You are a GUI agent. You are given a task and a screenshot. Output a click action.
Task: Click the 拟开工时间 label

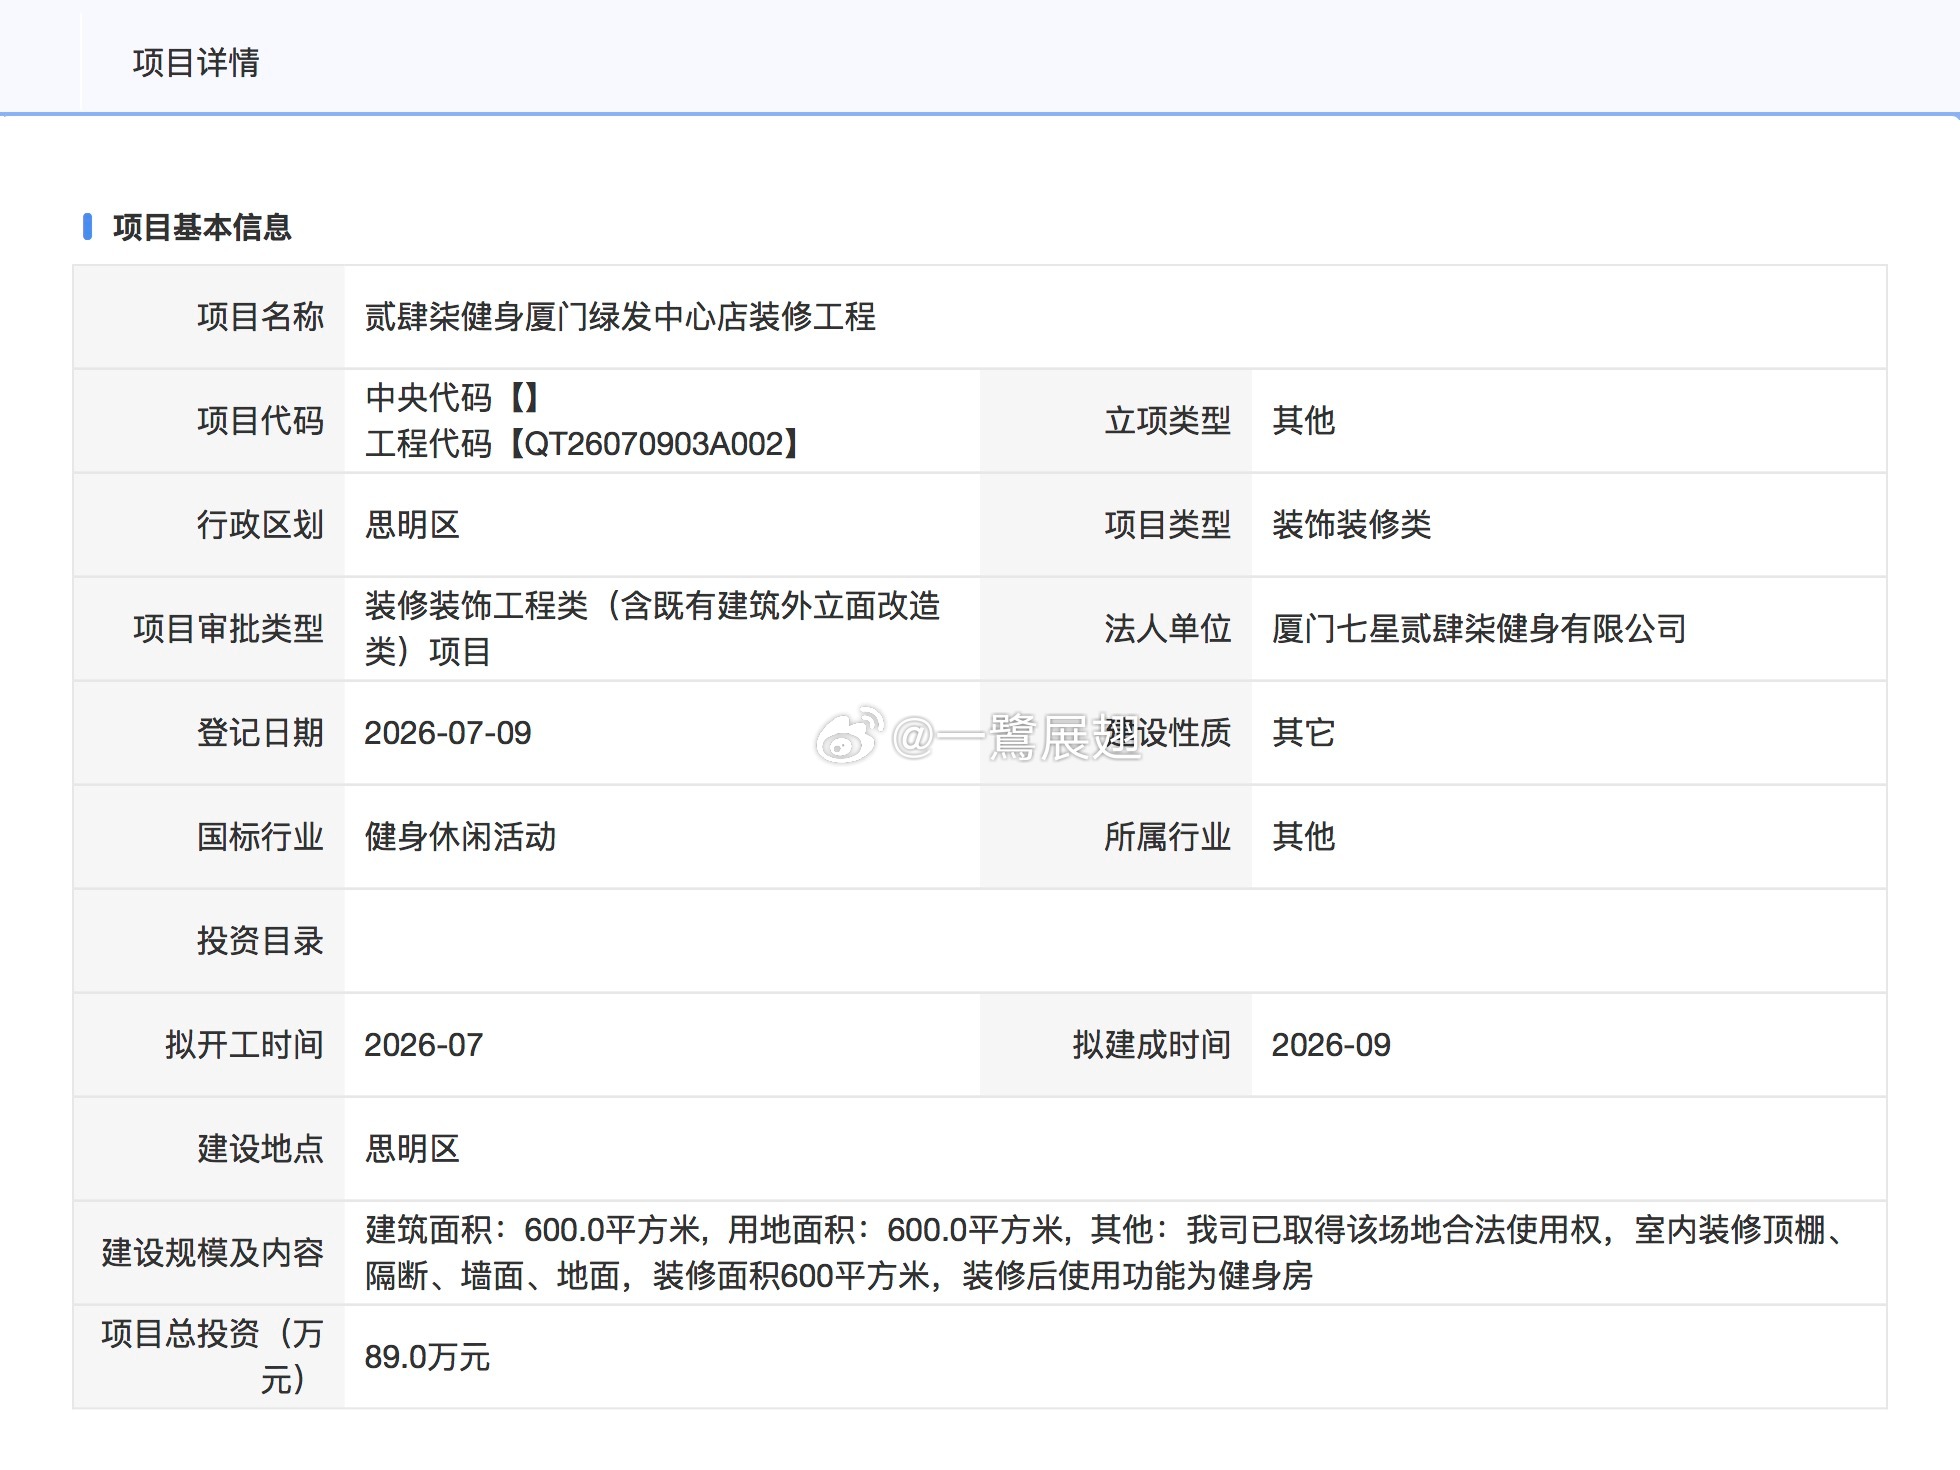244,1045
